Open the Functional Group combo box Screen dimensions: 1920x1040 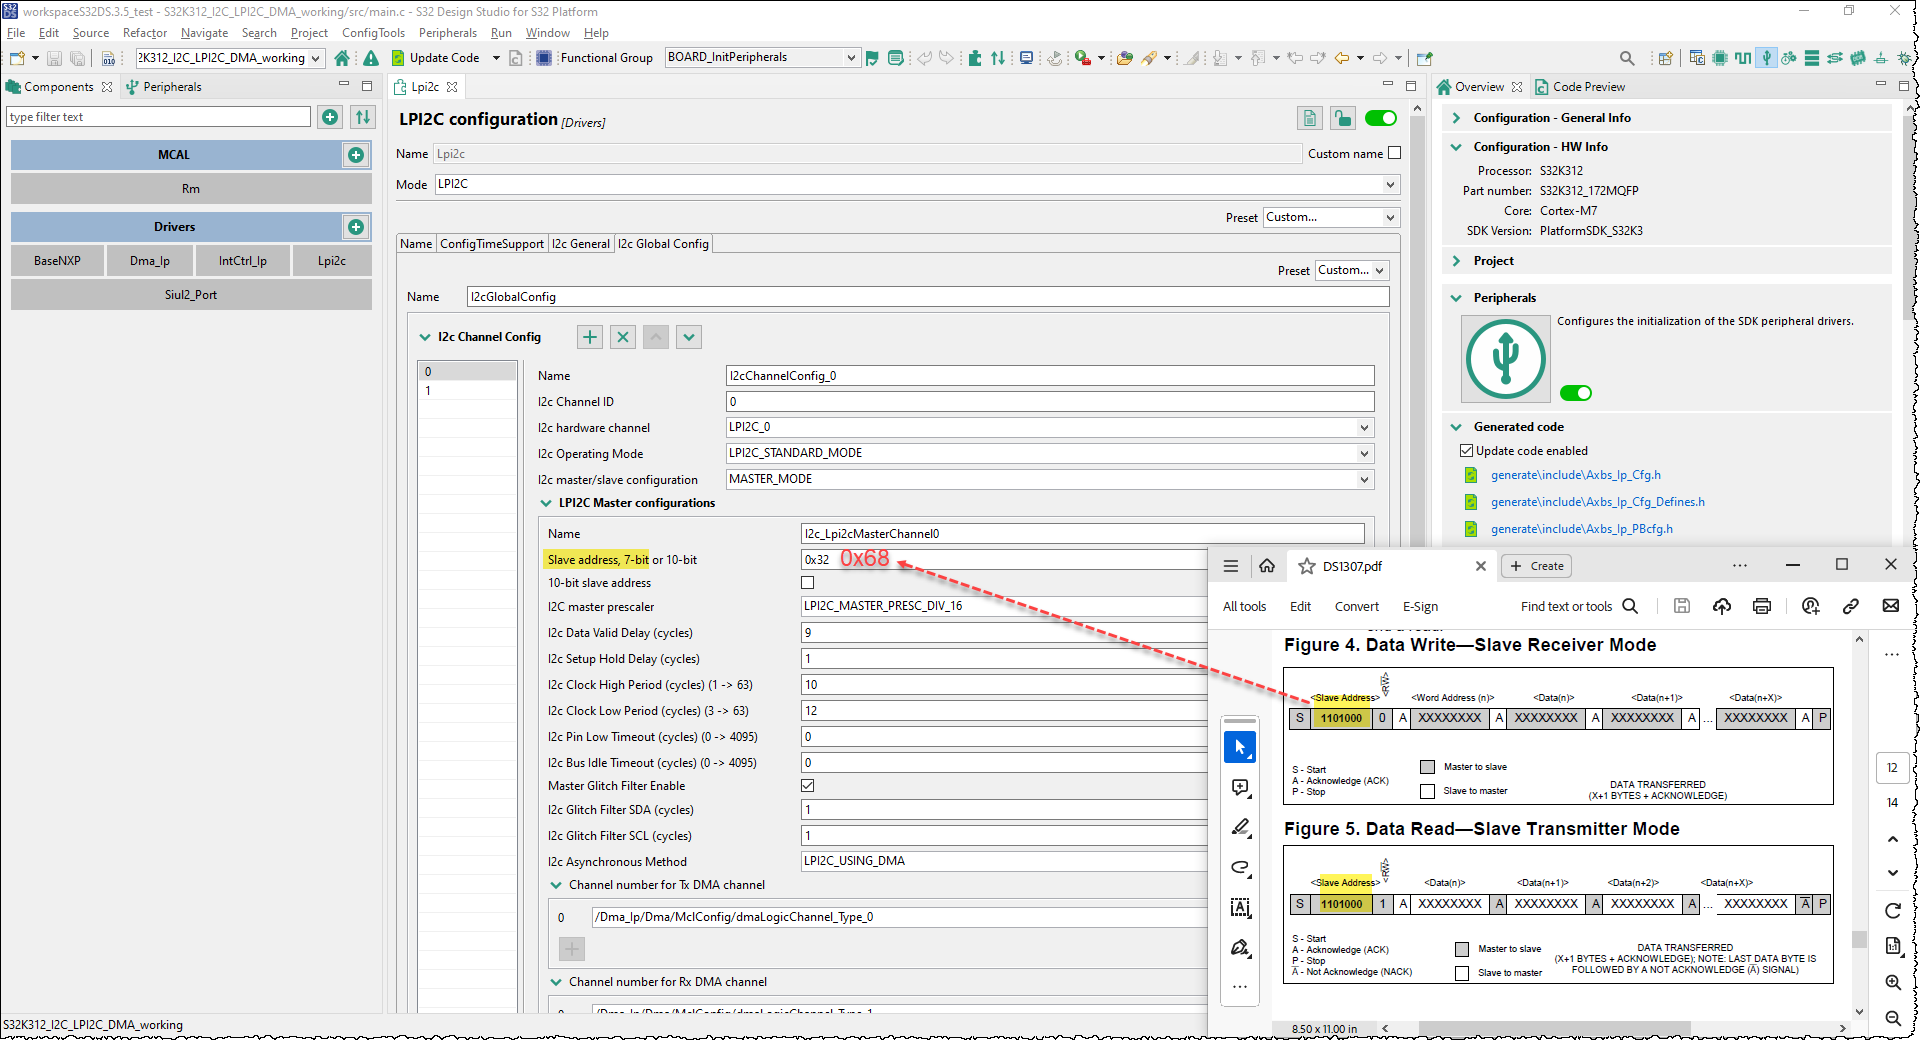pyautogui.click(x=761, y=57)
